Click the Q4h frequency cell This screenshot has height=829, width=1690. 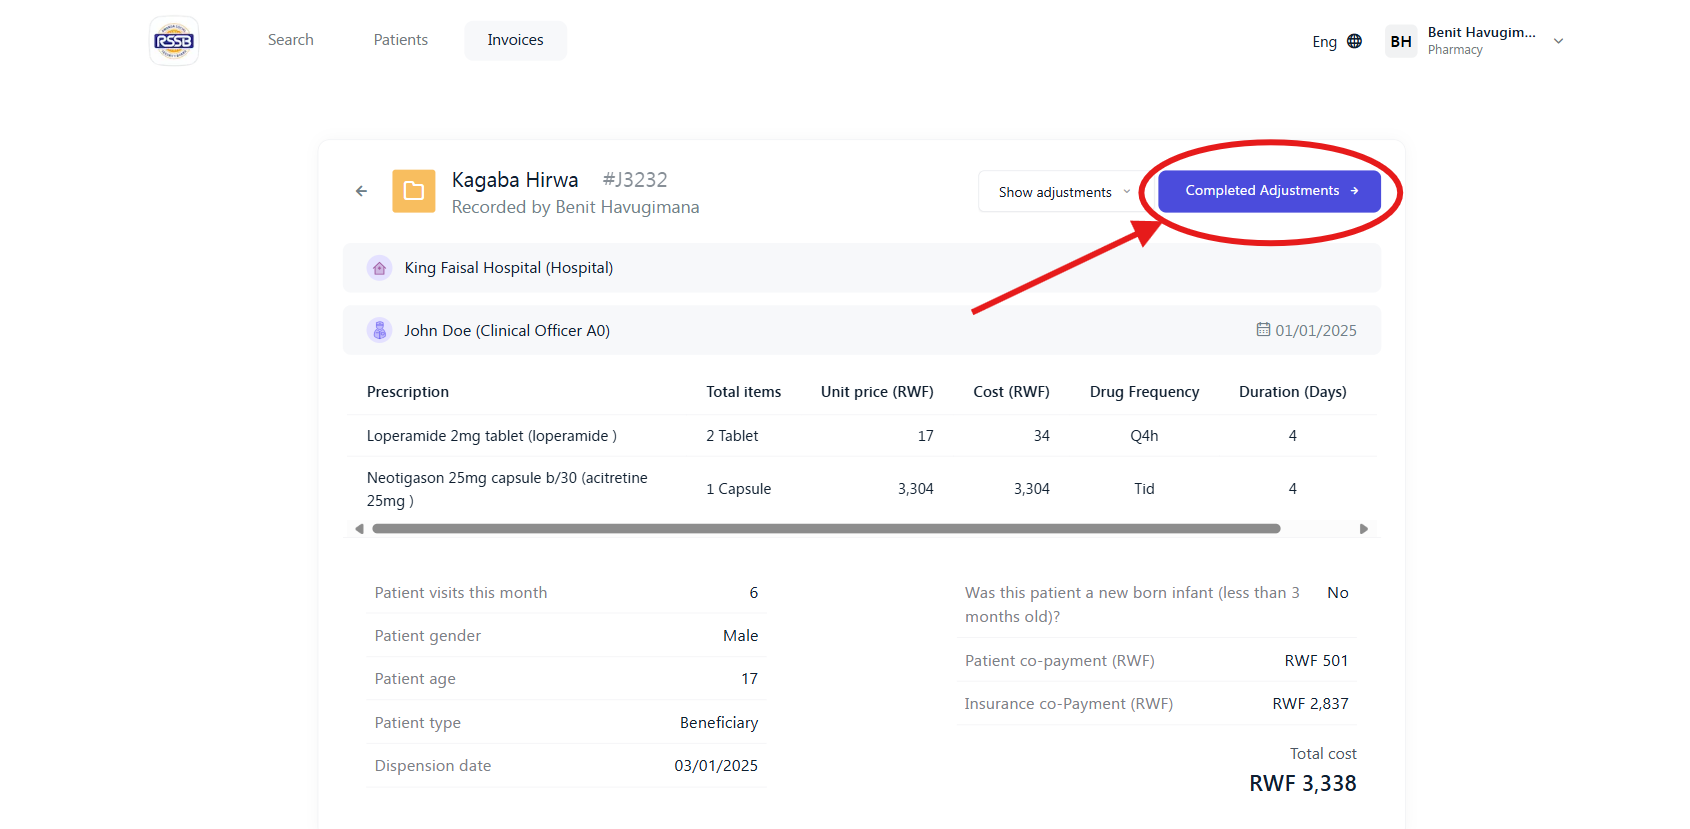point(1145,436)
